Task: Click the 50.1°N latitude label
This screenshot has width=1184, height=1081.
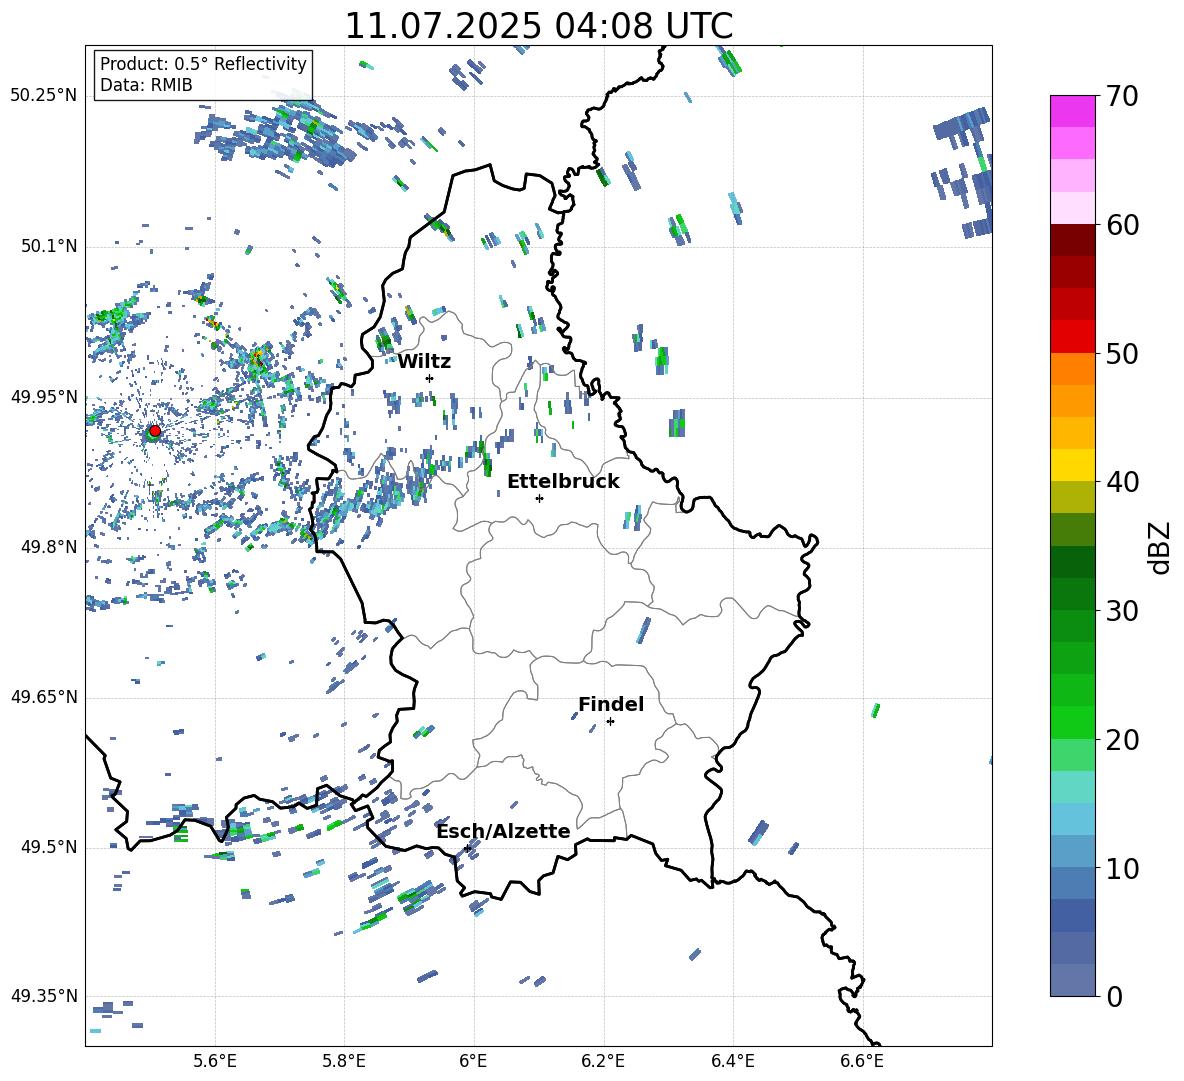Action: 48,247
